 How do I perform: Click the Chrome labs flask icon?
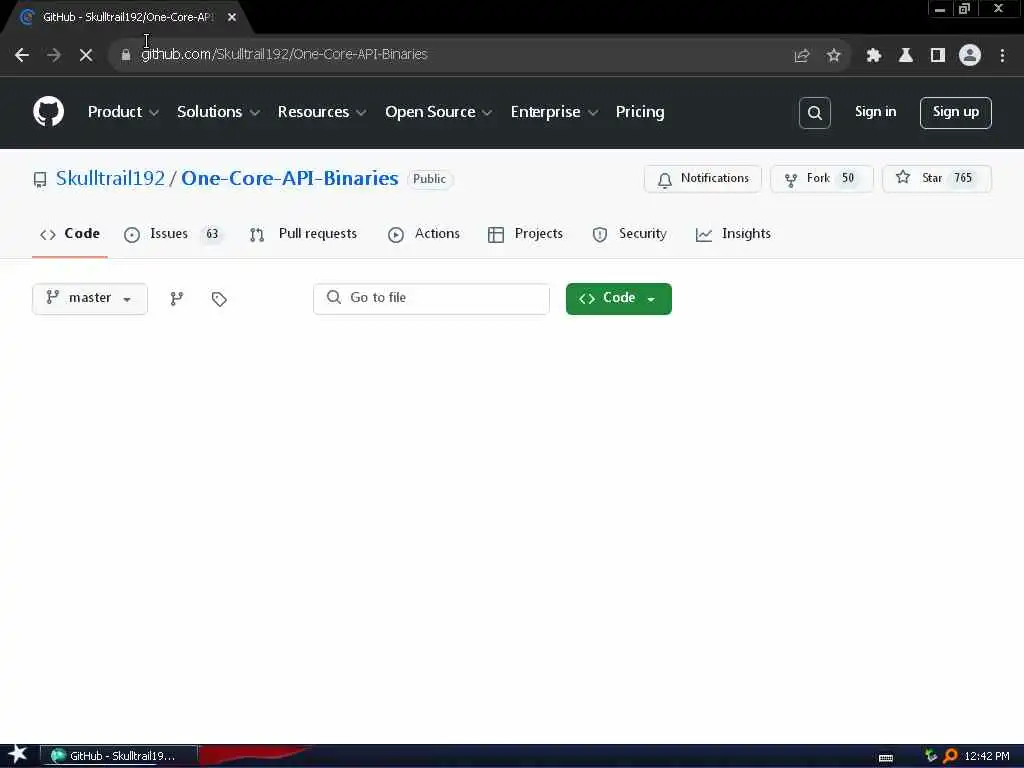coord(906,56)
